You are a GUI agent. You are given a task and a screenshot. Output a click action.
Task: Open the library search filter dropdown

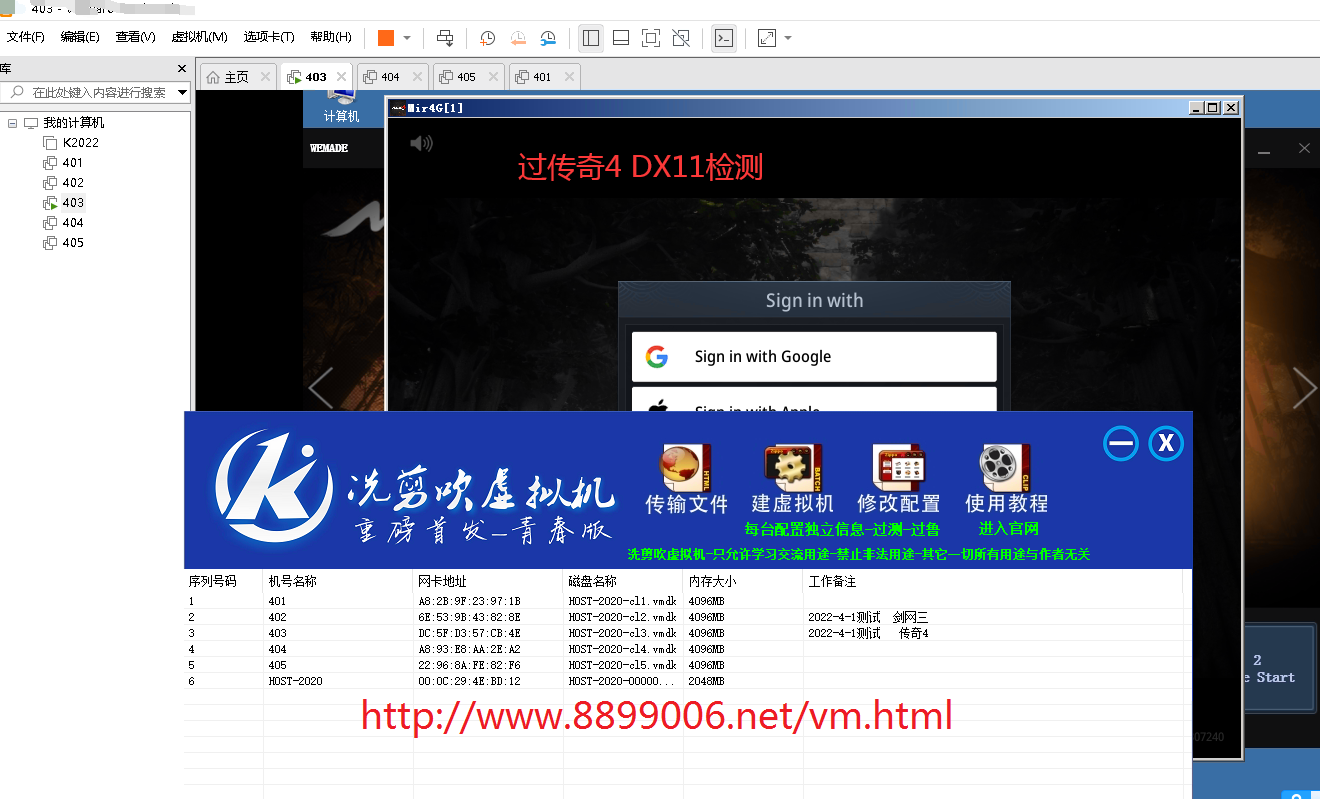(183, 92)
